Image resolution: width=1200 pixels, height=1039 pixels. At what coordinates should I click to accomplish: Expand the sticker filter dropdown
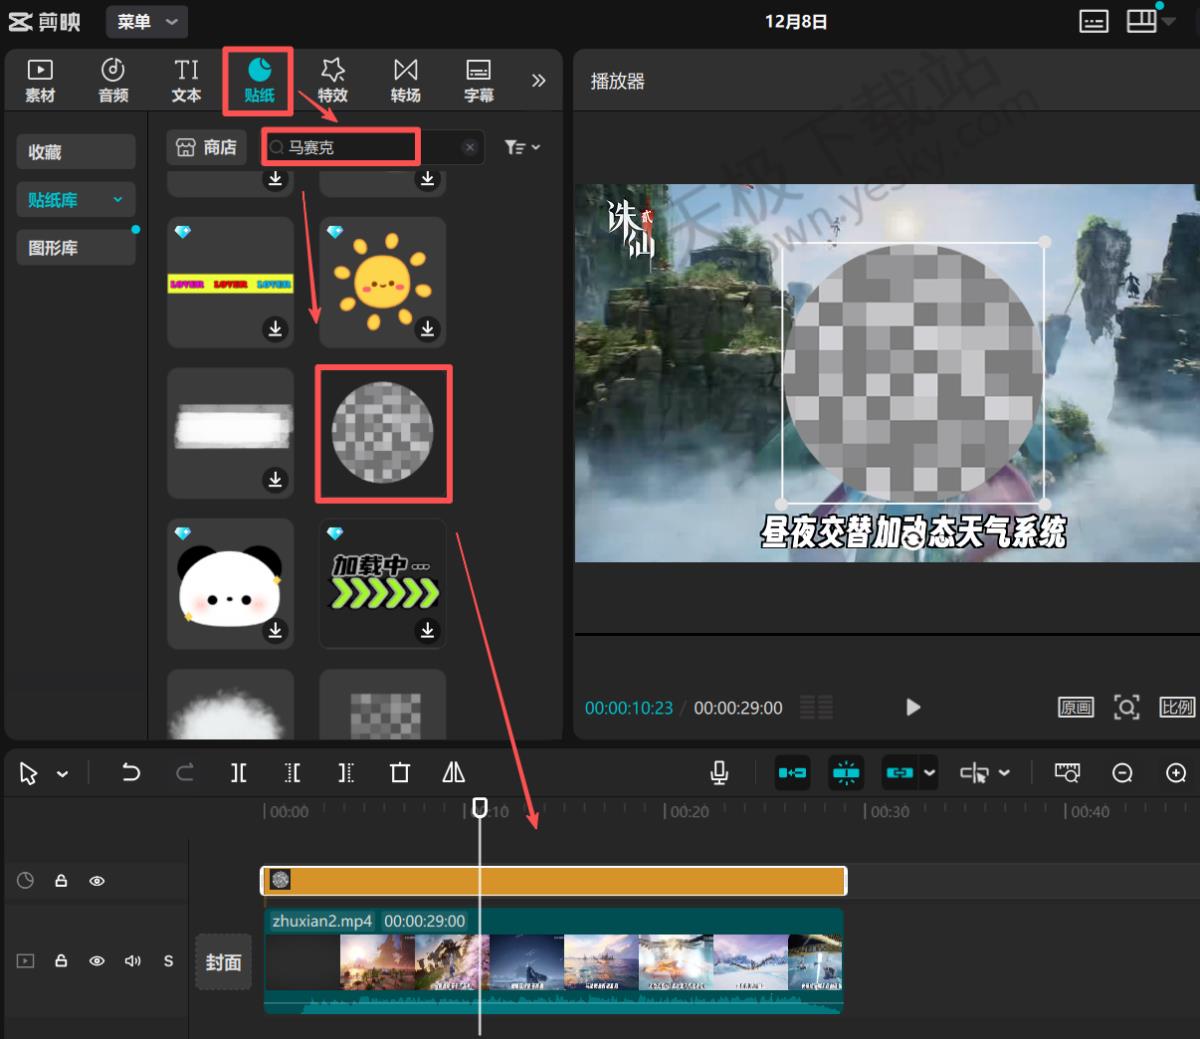522,147
